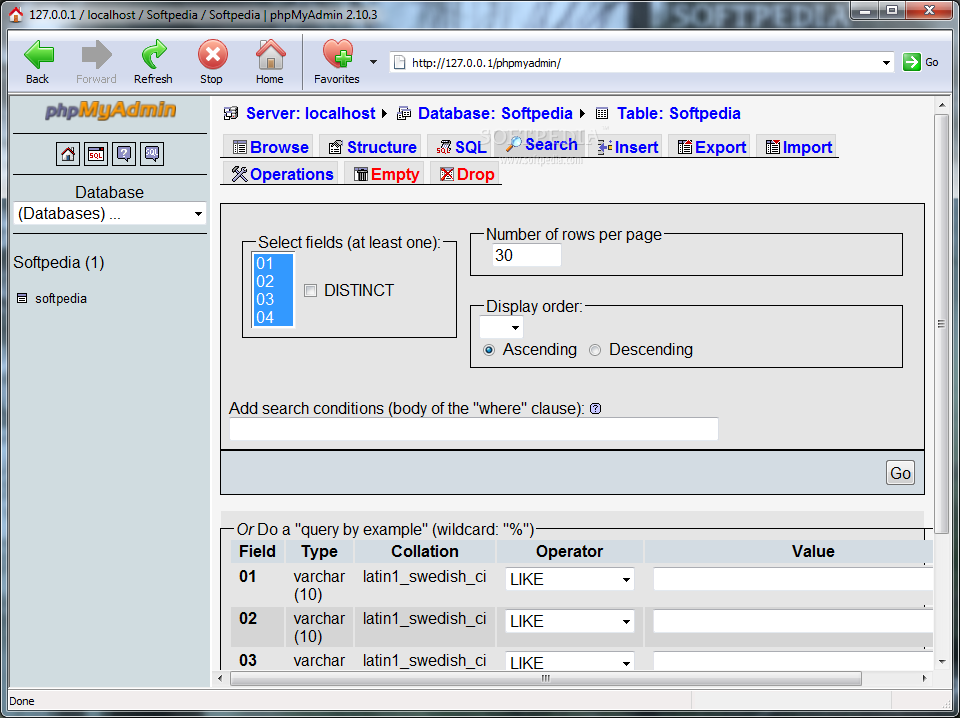The width and height of the screenshot is (960, 718).
Task: Click the red Drop tab
Action: pyautogui.click(x=467, y=174)
